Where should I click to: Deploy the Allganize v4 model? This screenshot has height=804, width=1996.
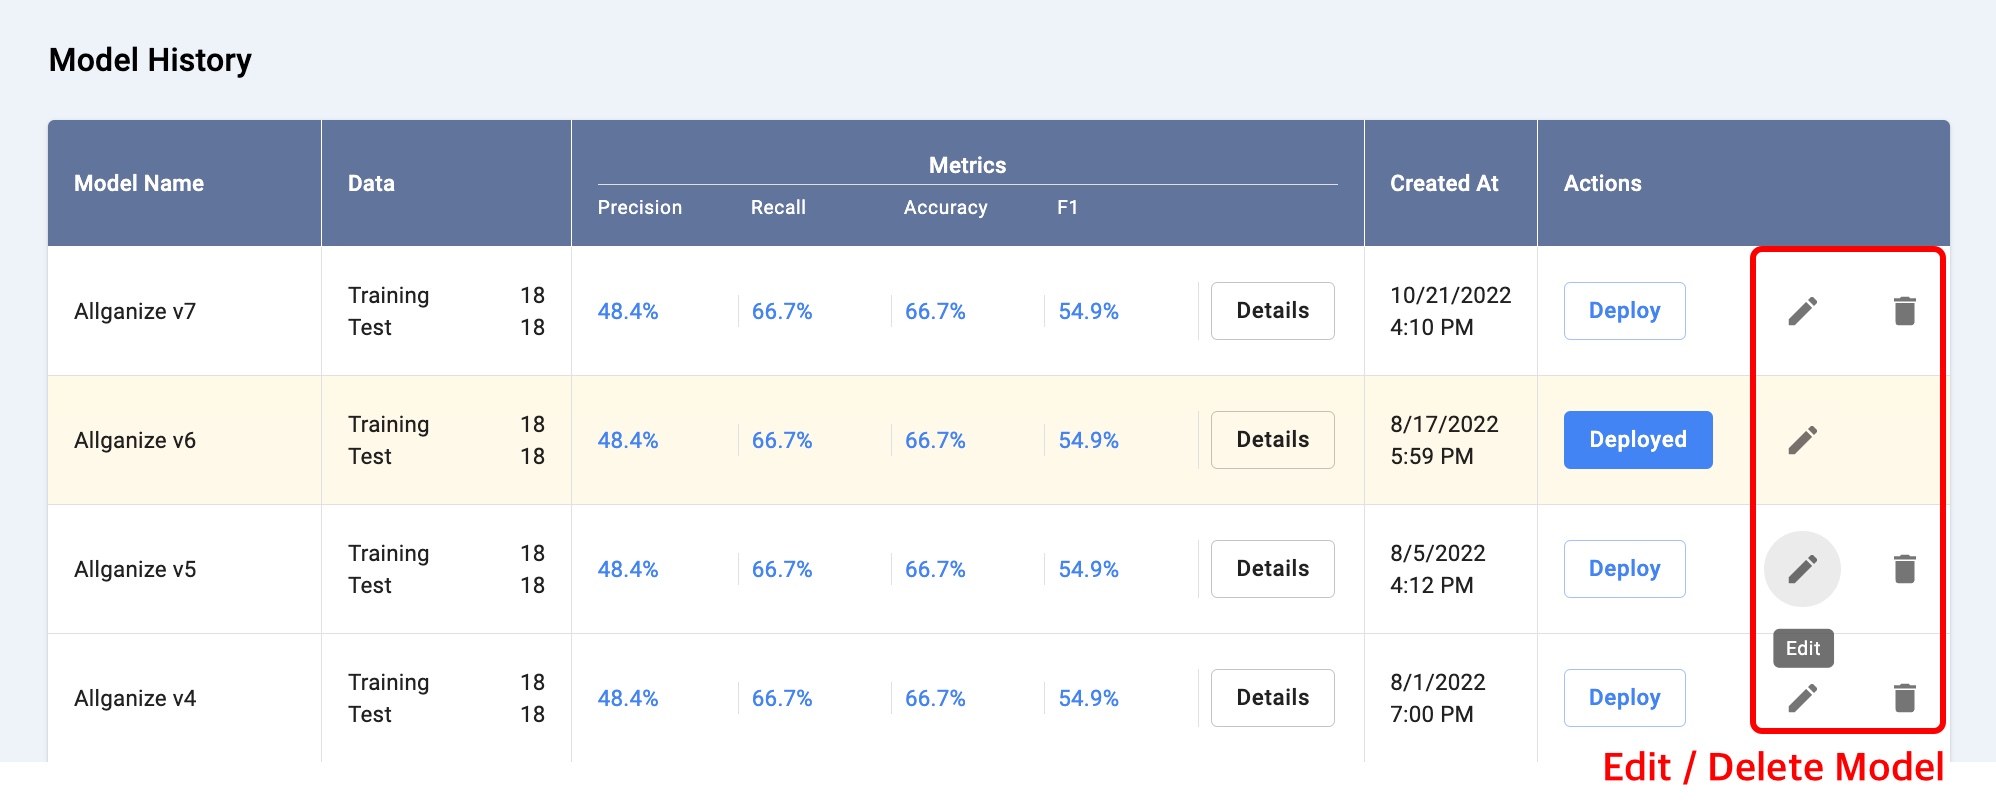tap(1624, 698)
